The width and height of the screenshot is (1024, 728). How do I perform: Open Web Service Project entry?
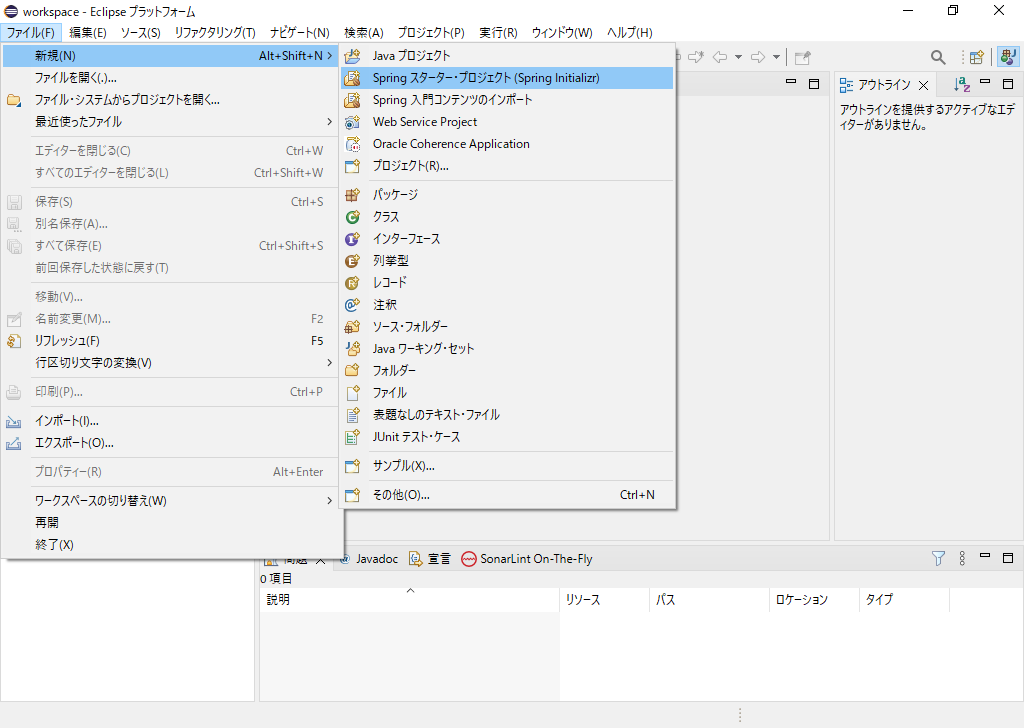pos(507,122)
